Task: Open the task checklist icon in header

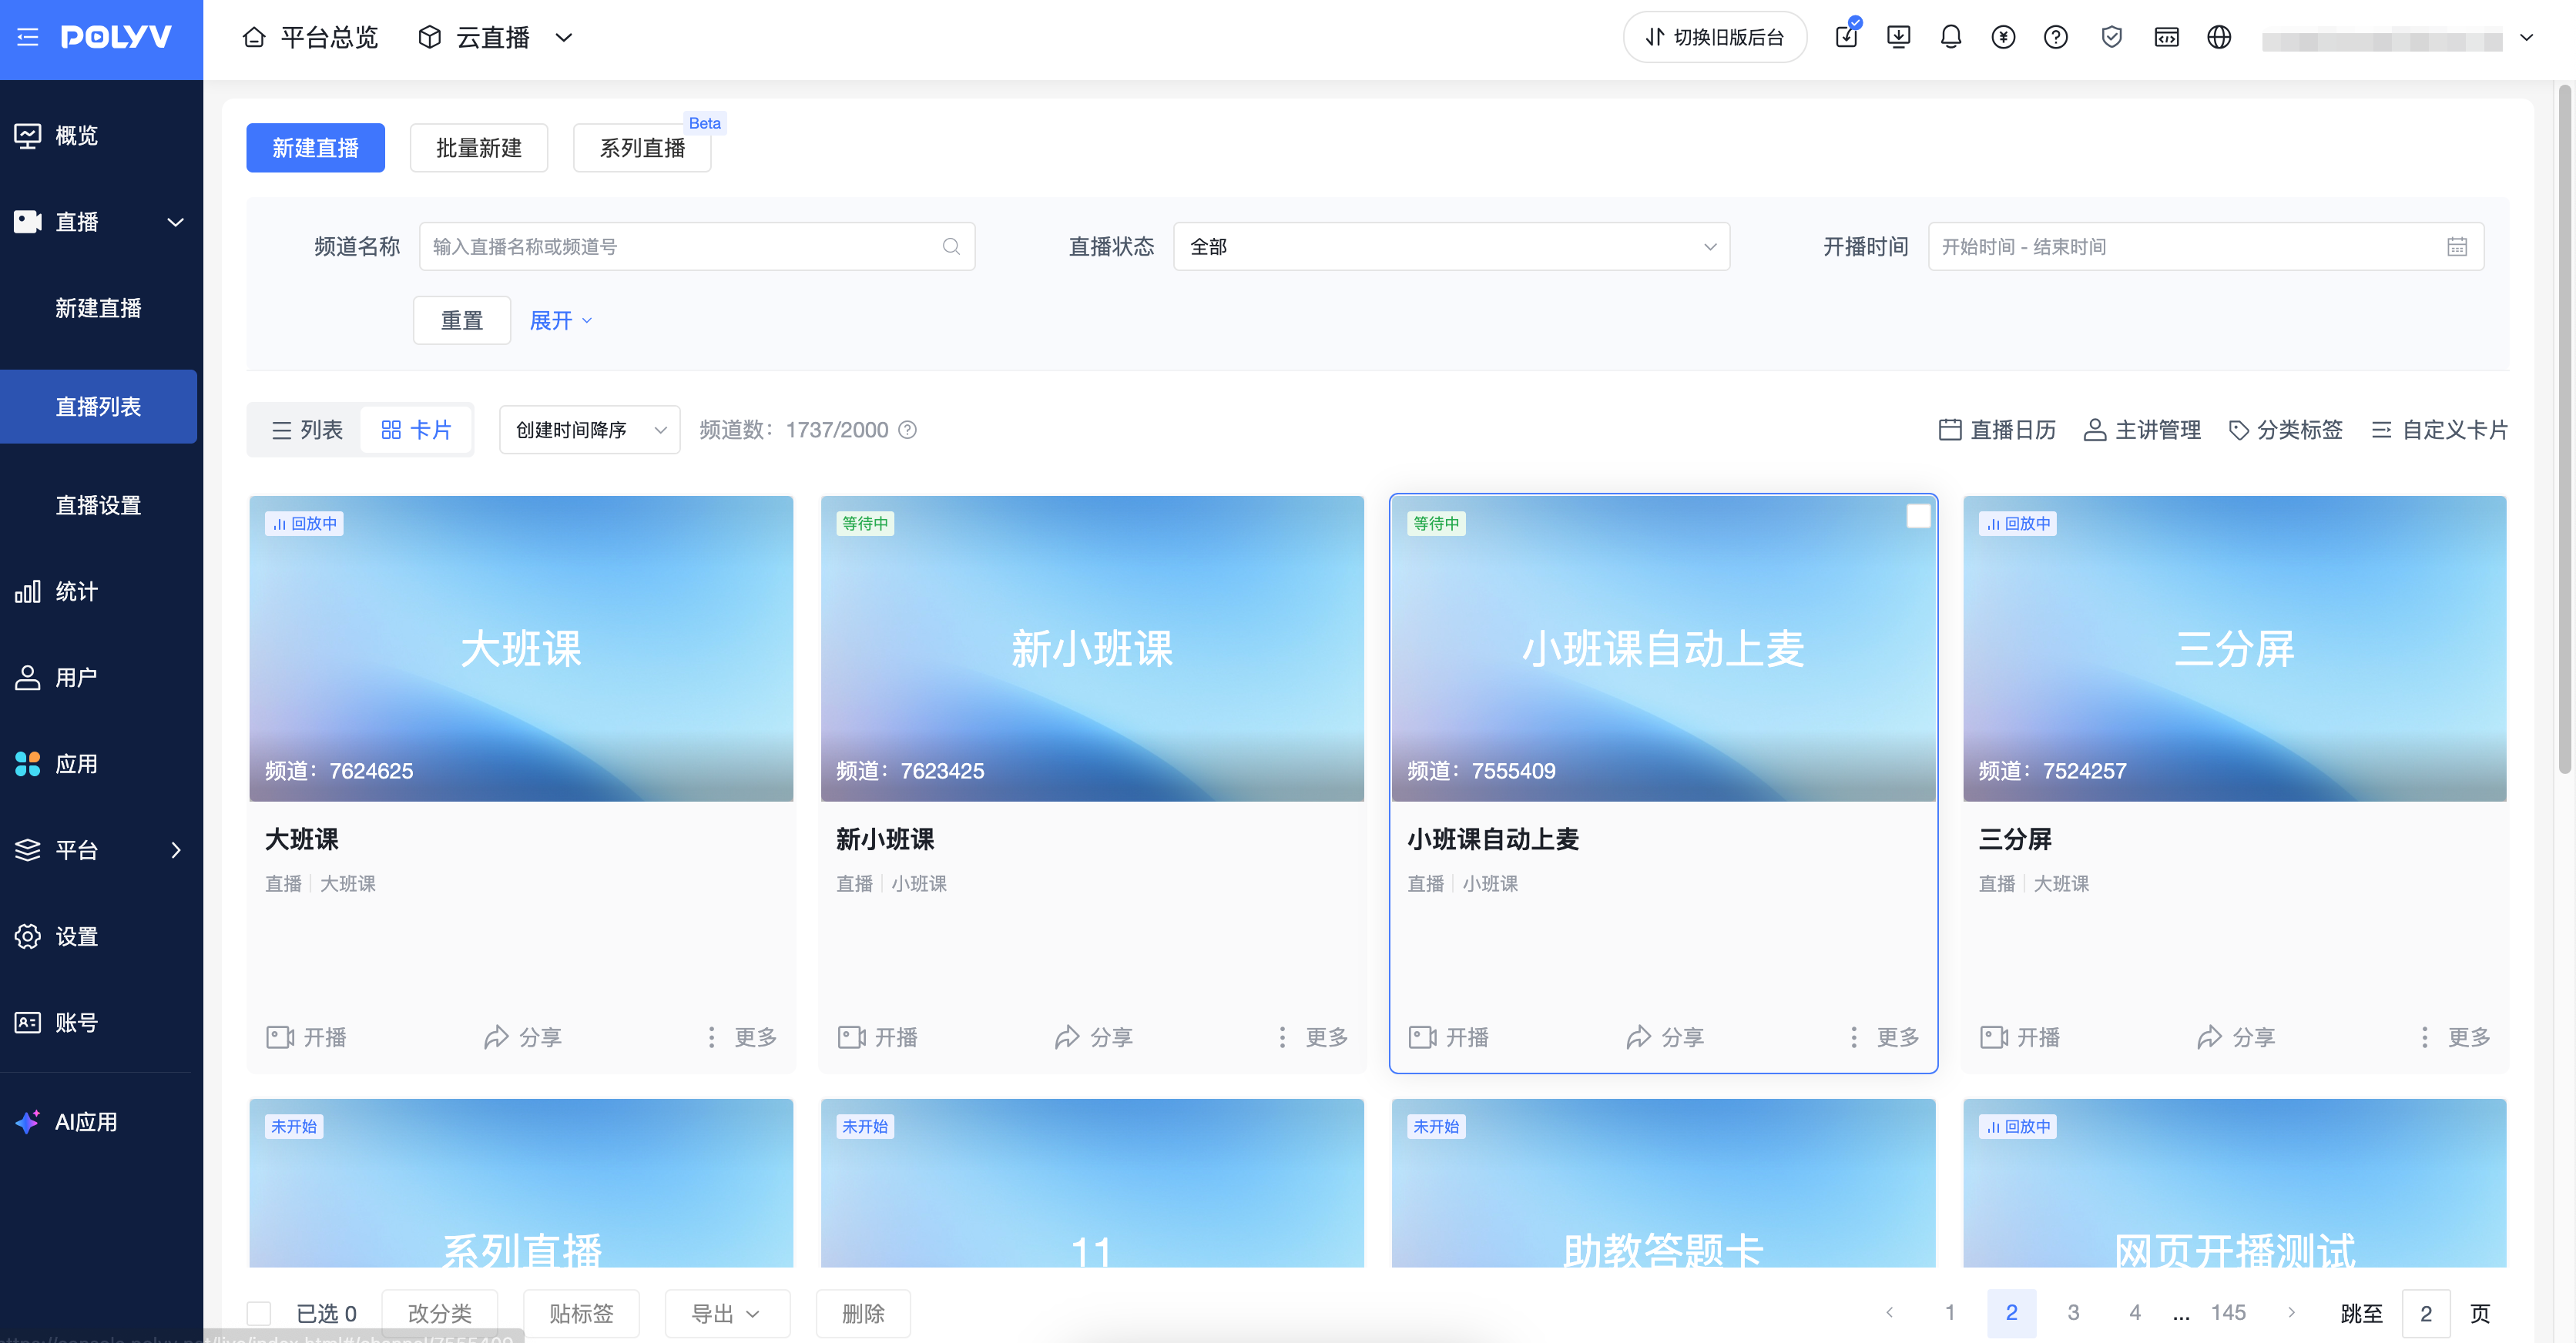Action: click(x=1846, y=37)
